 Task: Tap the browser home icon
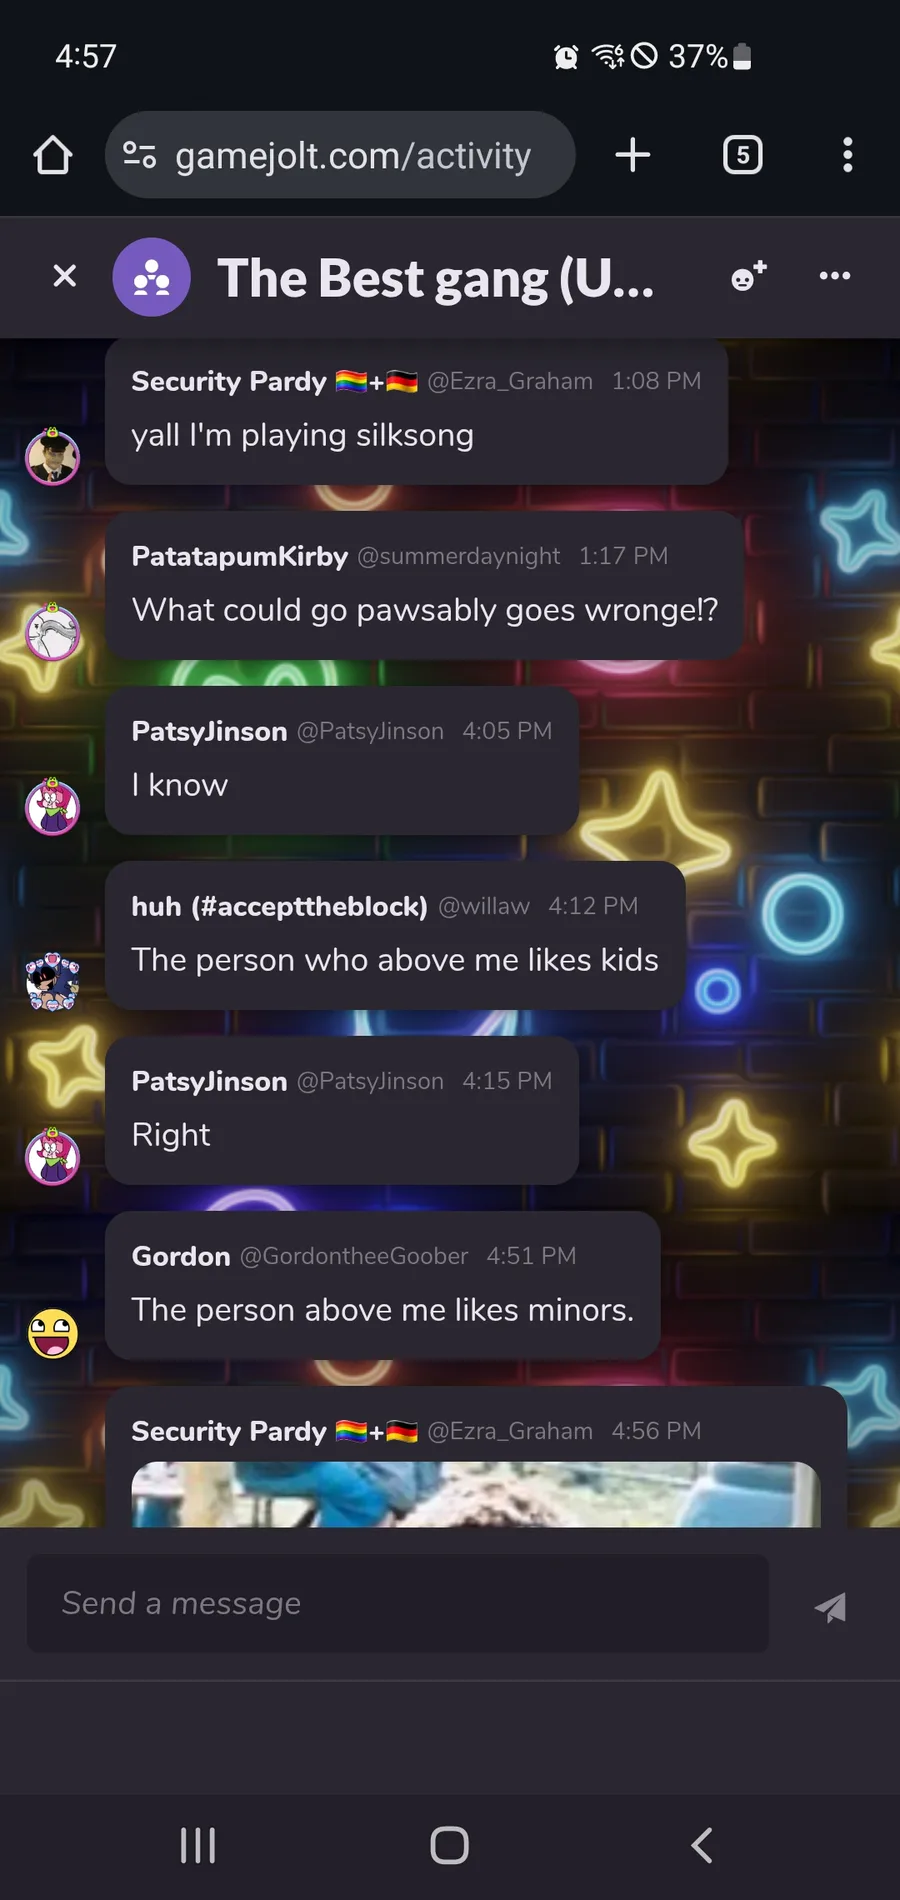[53, 155]
